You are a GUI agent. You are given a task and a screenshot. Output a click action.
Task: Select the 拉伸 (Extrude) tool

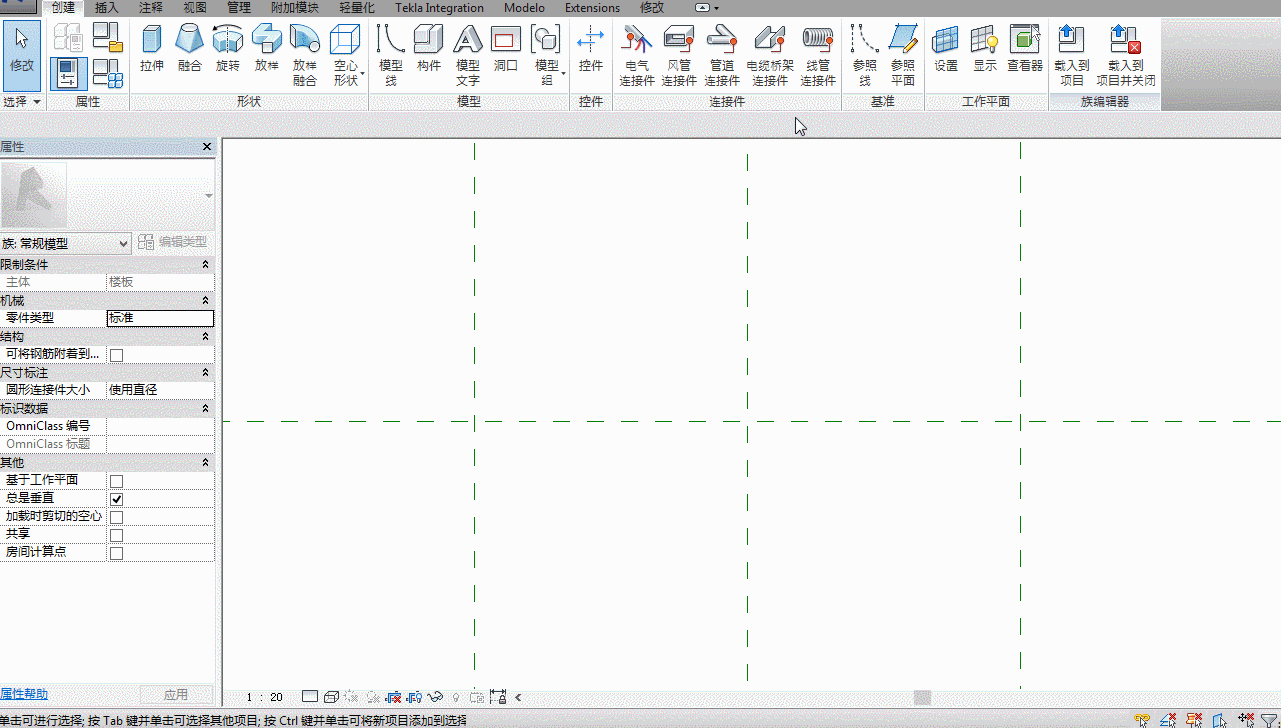152,48
